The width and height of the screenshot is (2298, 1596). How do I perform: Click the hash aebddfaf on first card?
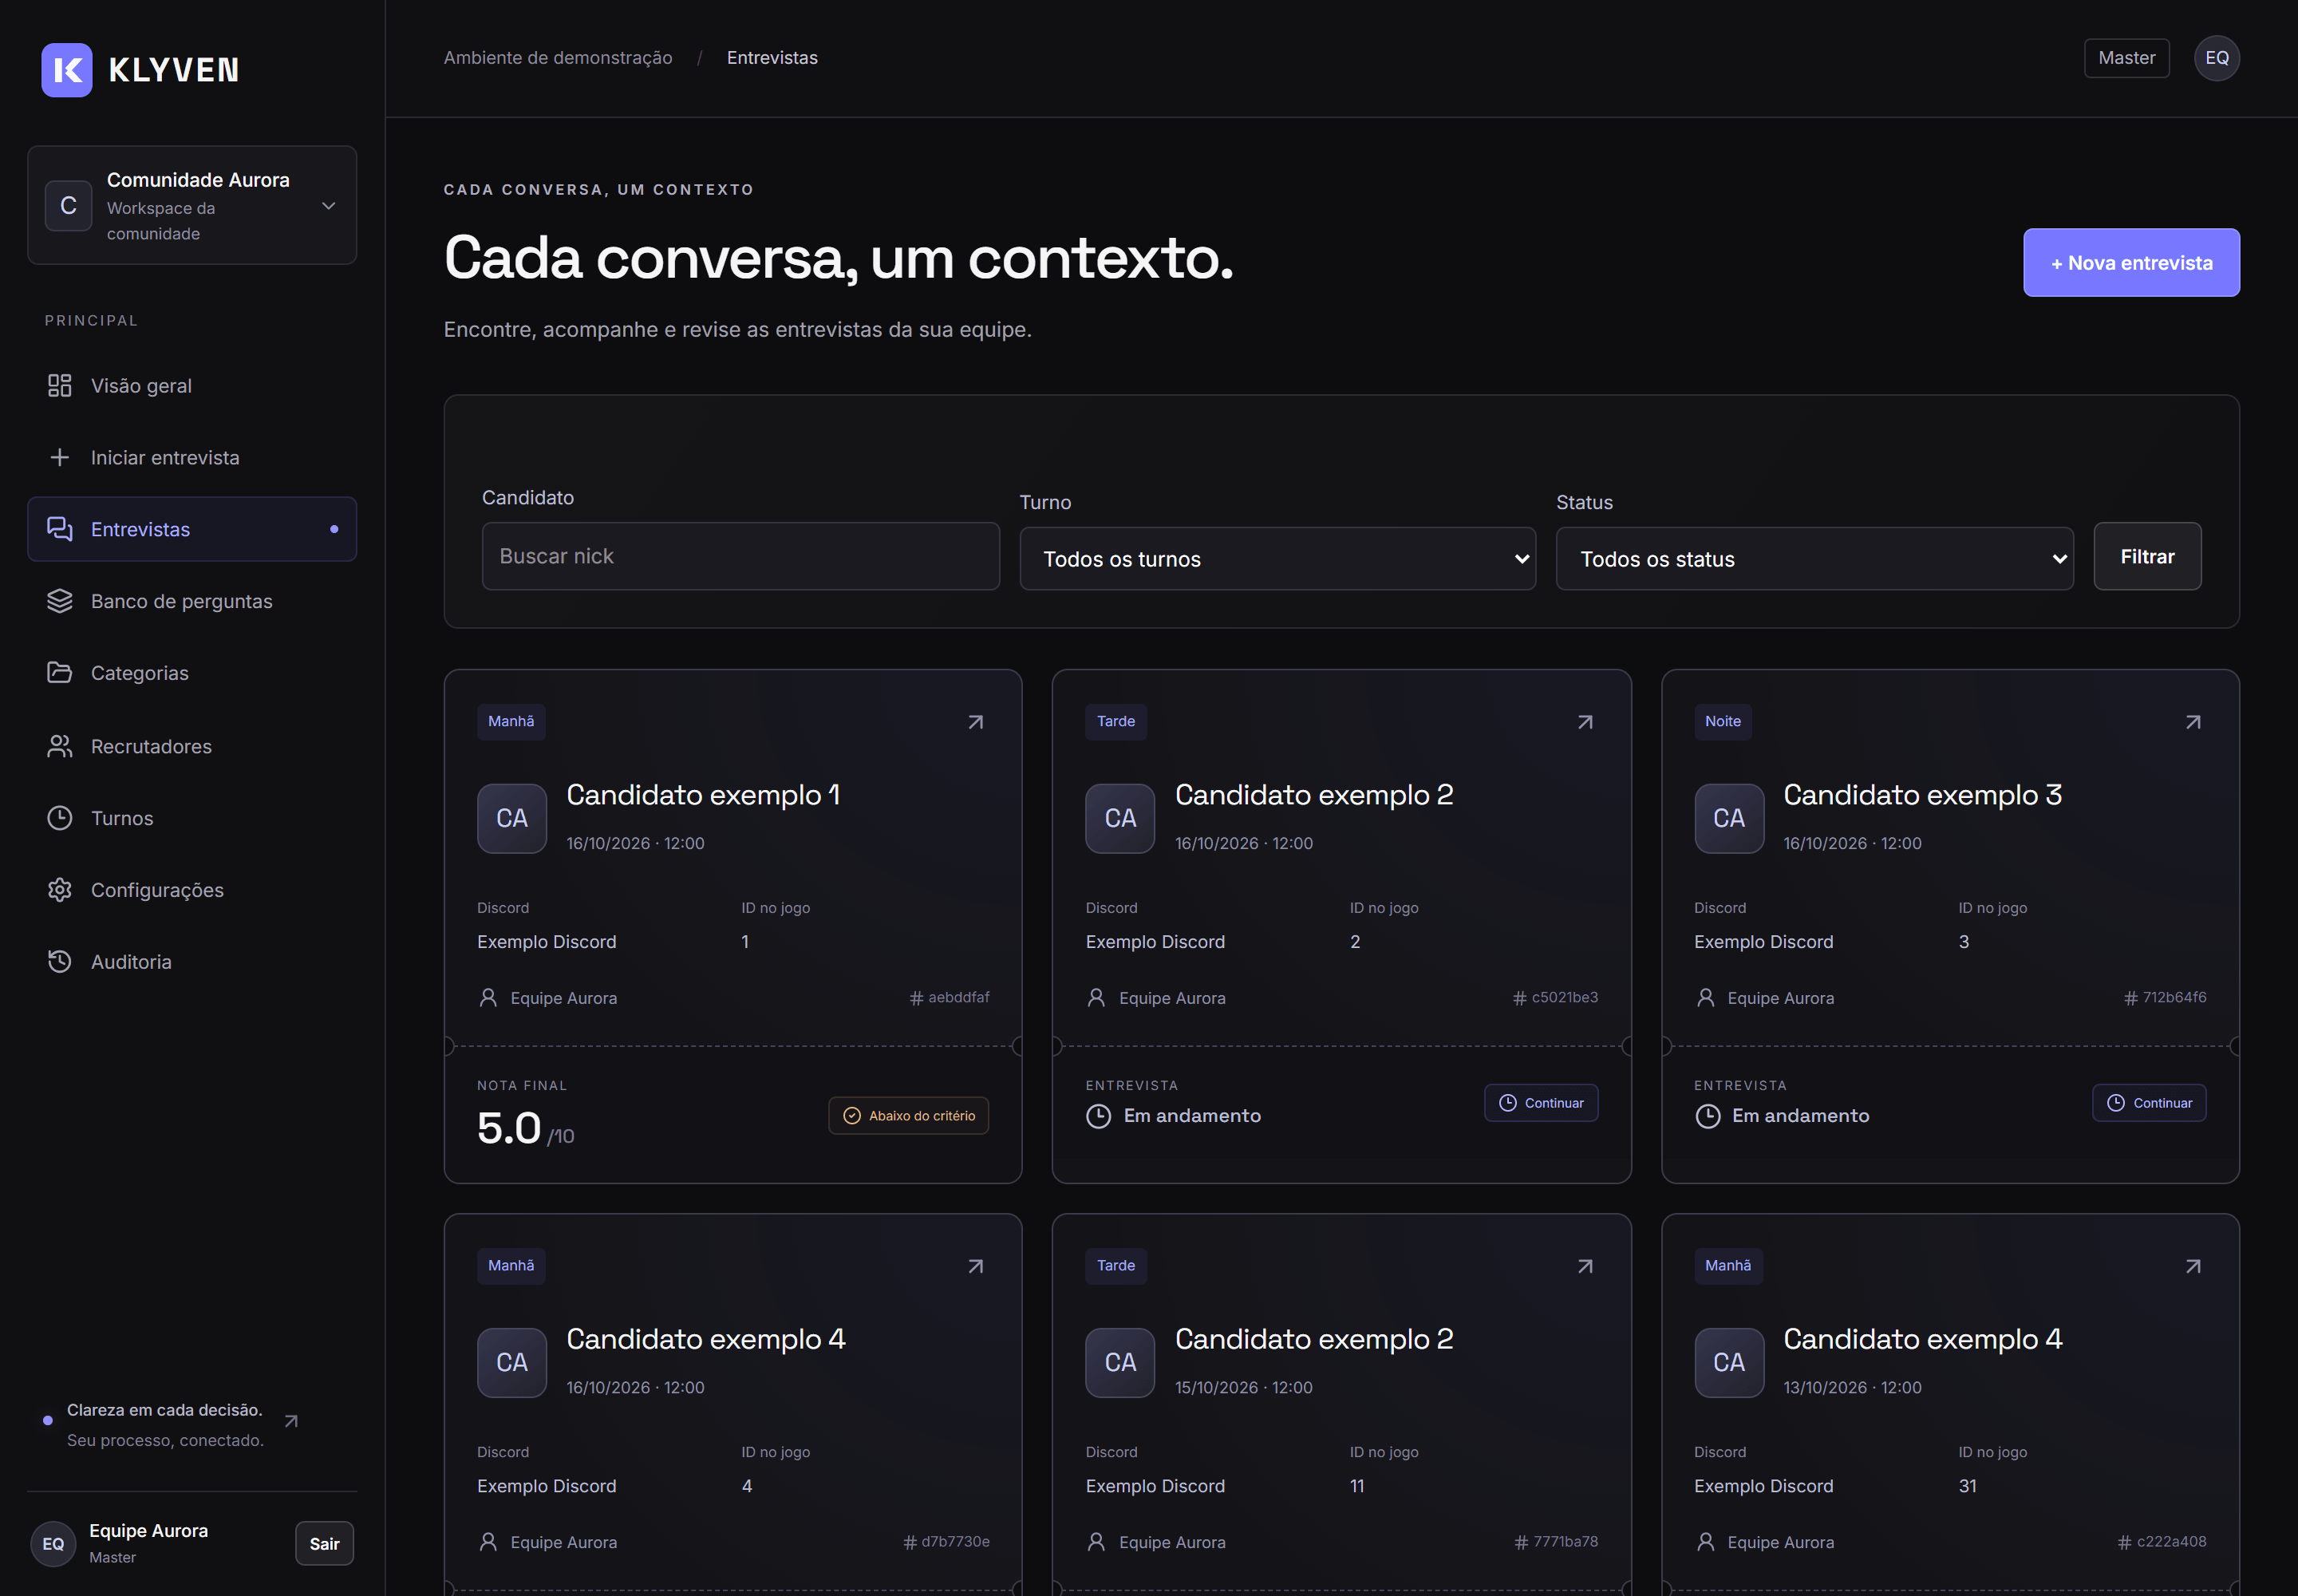pos(949,997)
